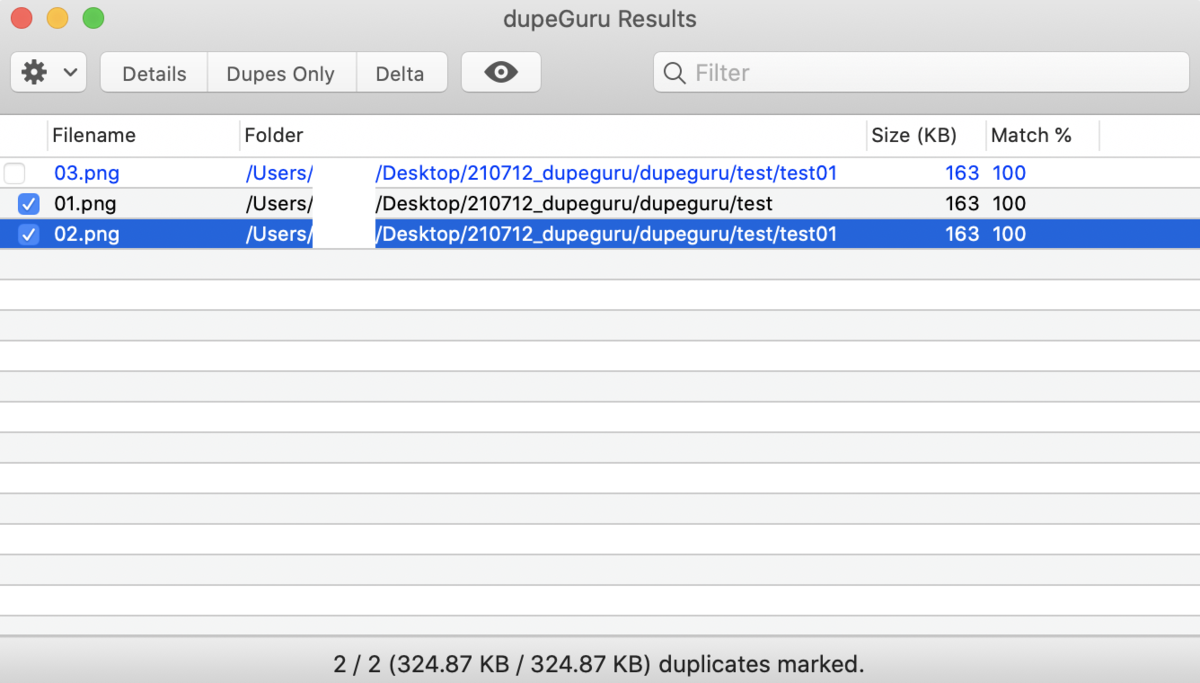This screenshot has height=683, width=1200.
Task: Select the 02.png filename
Action: tap(87, 234)
